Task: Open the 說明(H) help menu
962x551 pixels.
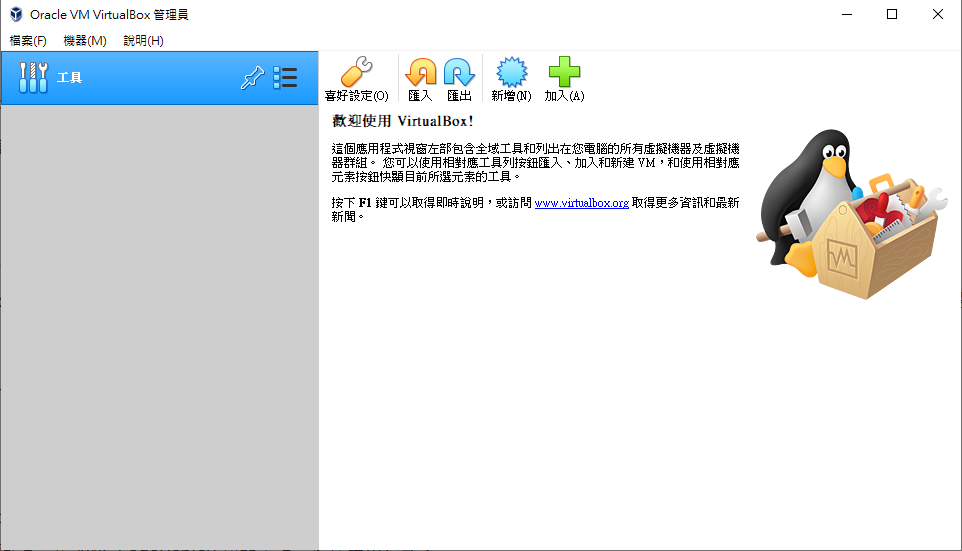Action: pyautogui.click(x=143, y=40)
